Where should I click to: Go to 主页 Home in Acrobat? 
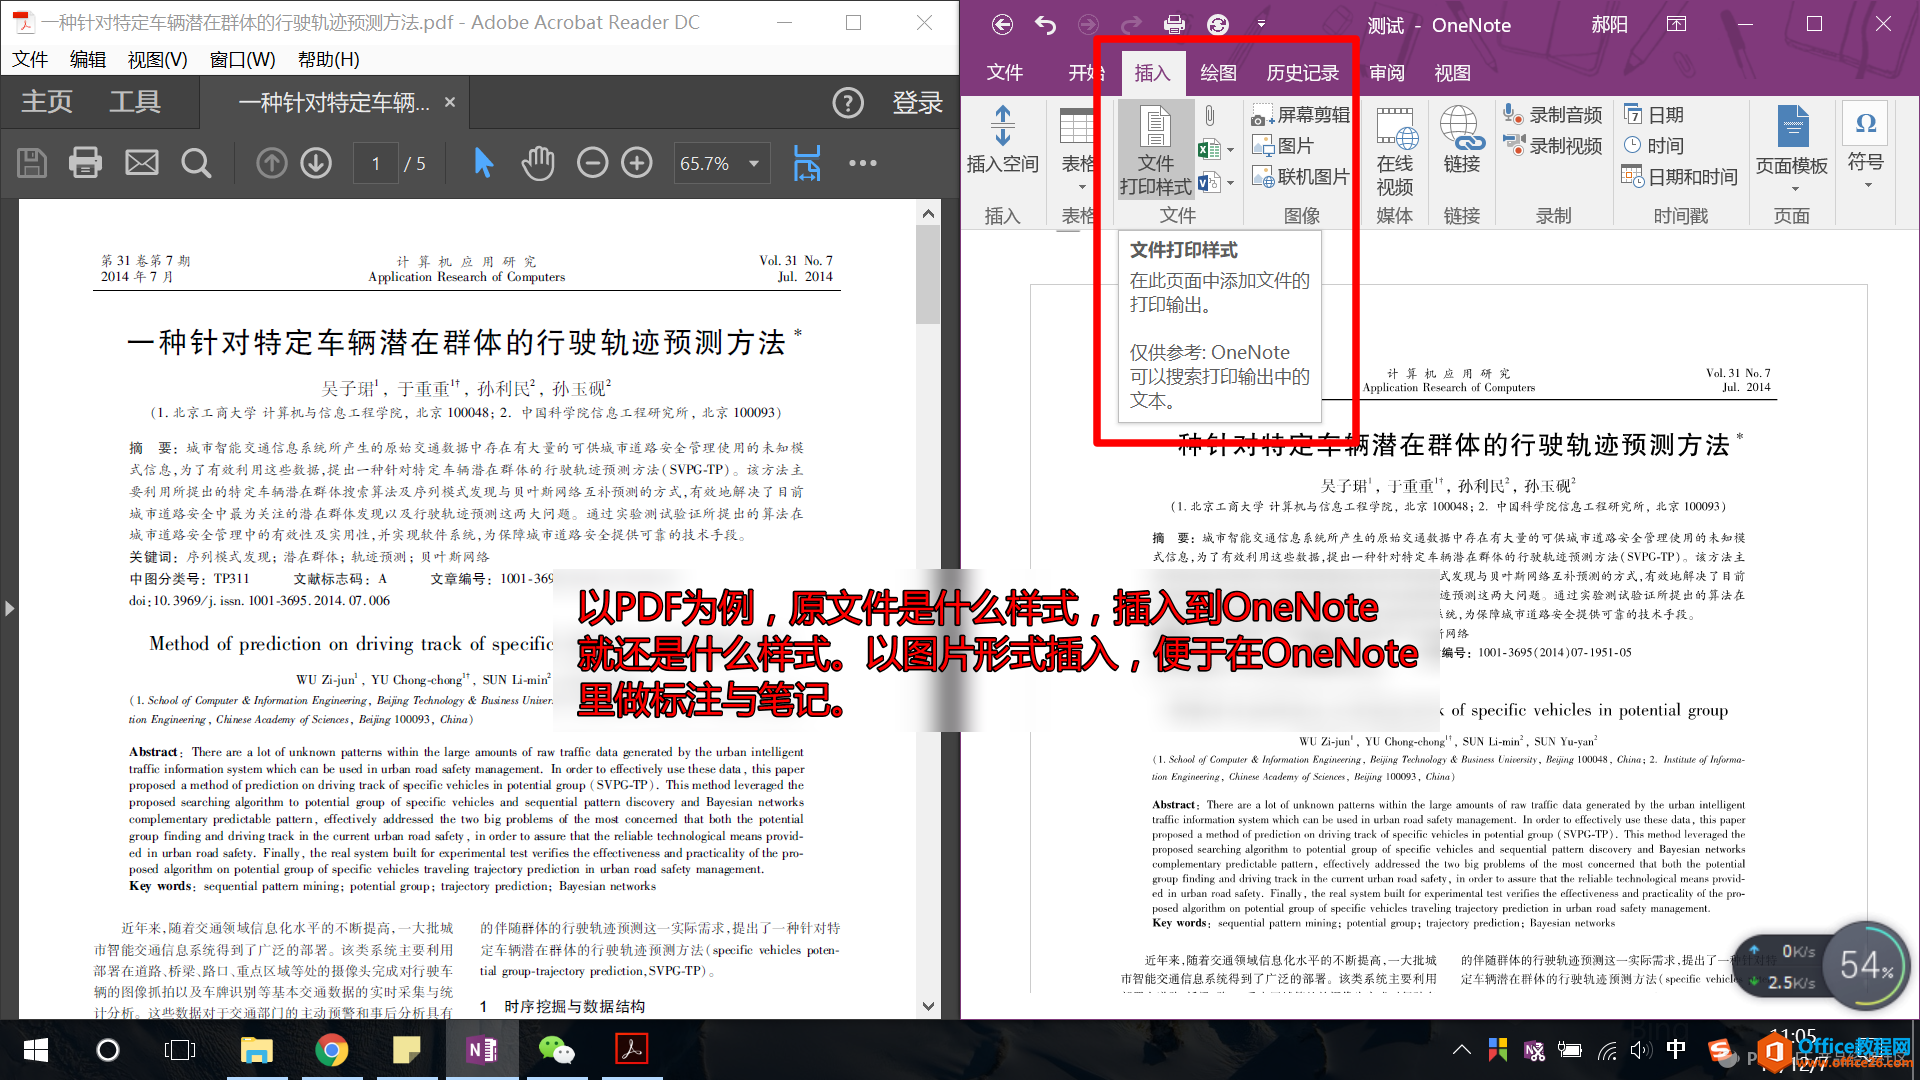pos(47,102)
